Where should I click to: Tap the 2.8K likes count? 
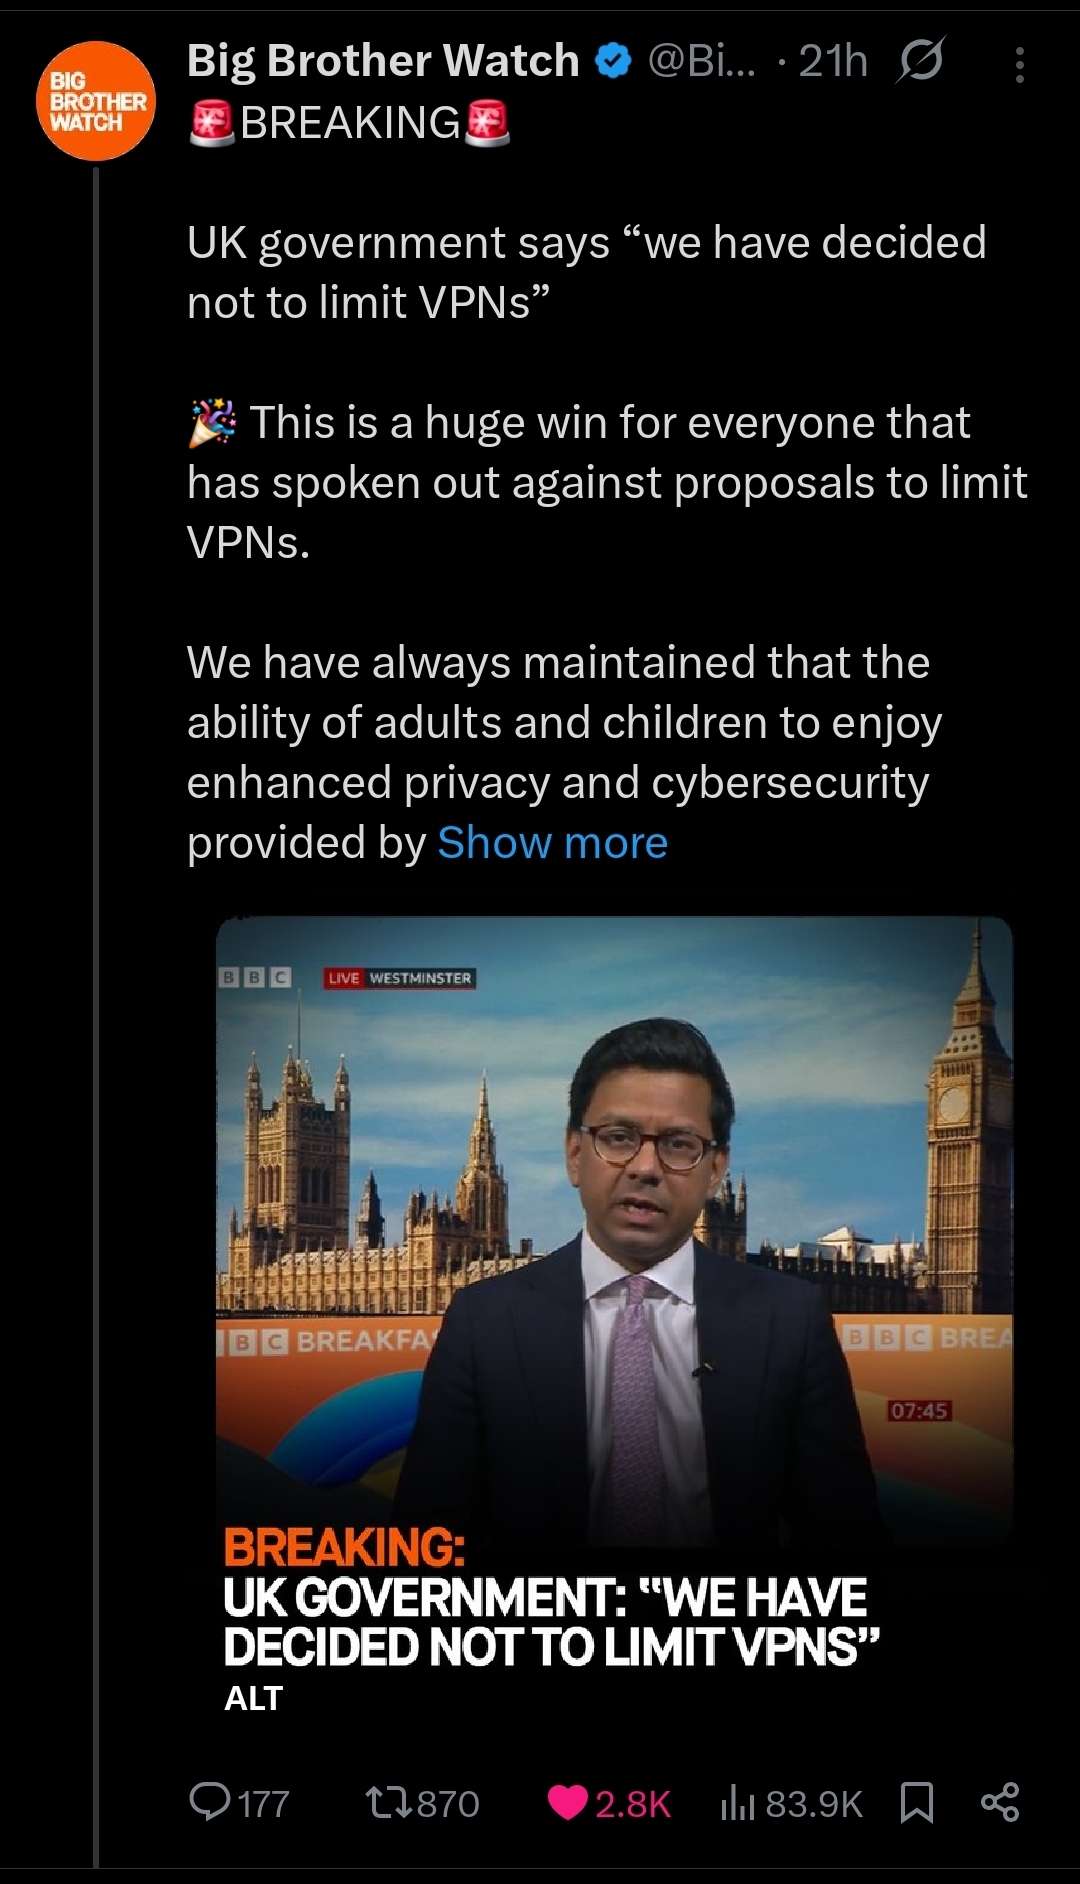pyautogui.click(x=633, y=1804)
